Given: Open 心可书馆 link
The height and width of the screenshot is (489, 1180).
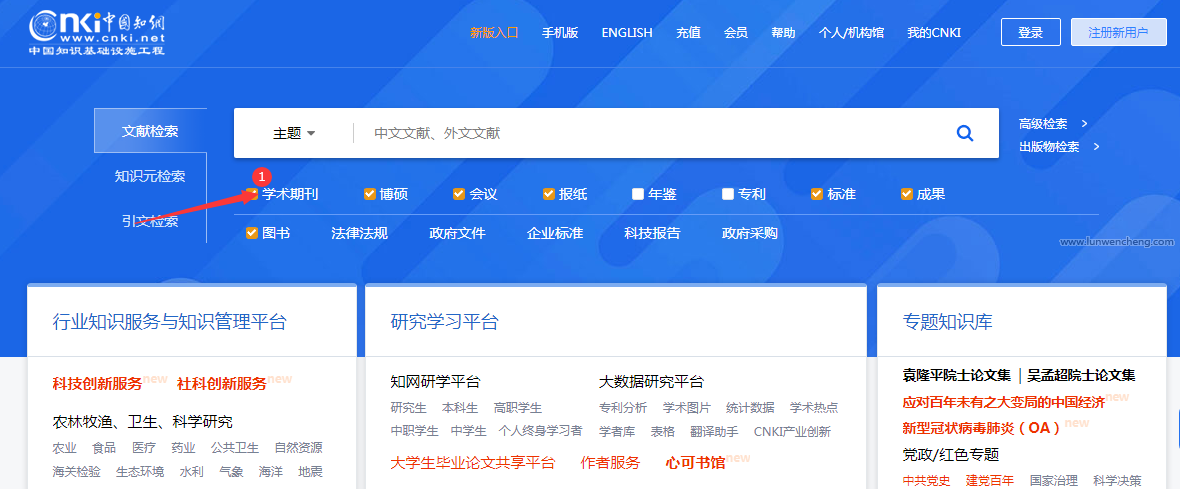Looking at the screenshot, I should (695, 463).
